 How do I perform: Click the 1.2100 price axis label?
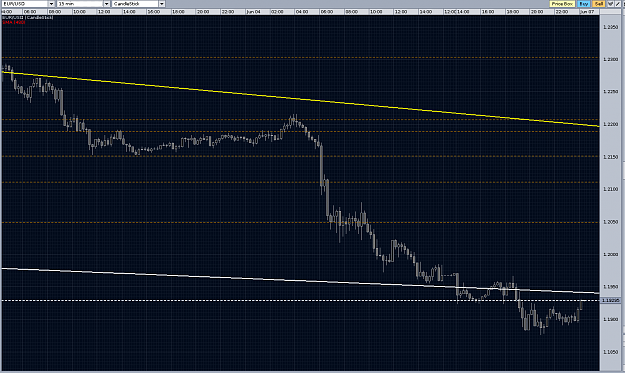click(611, 189)
